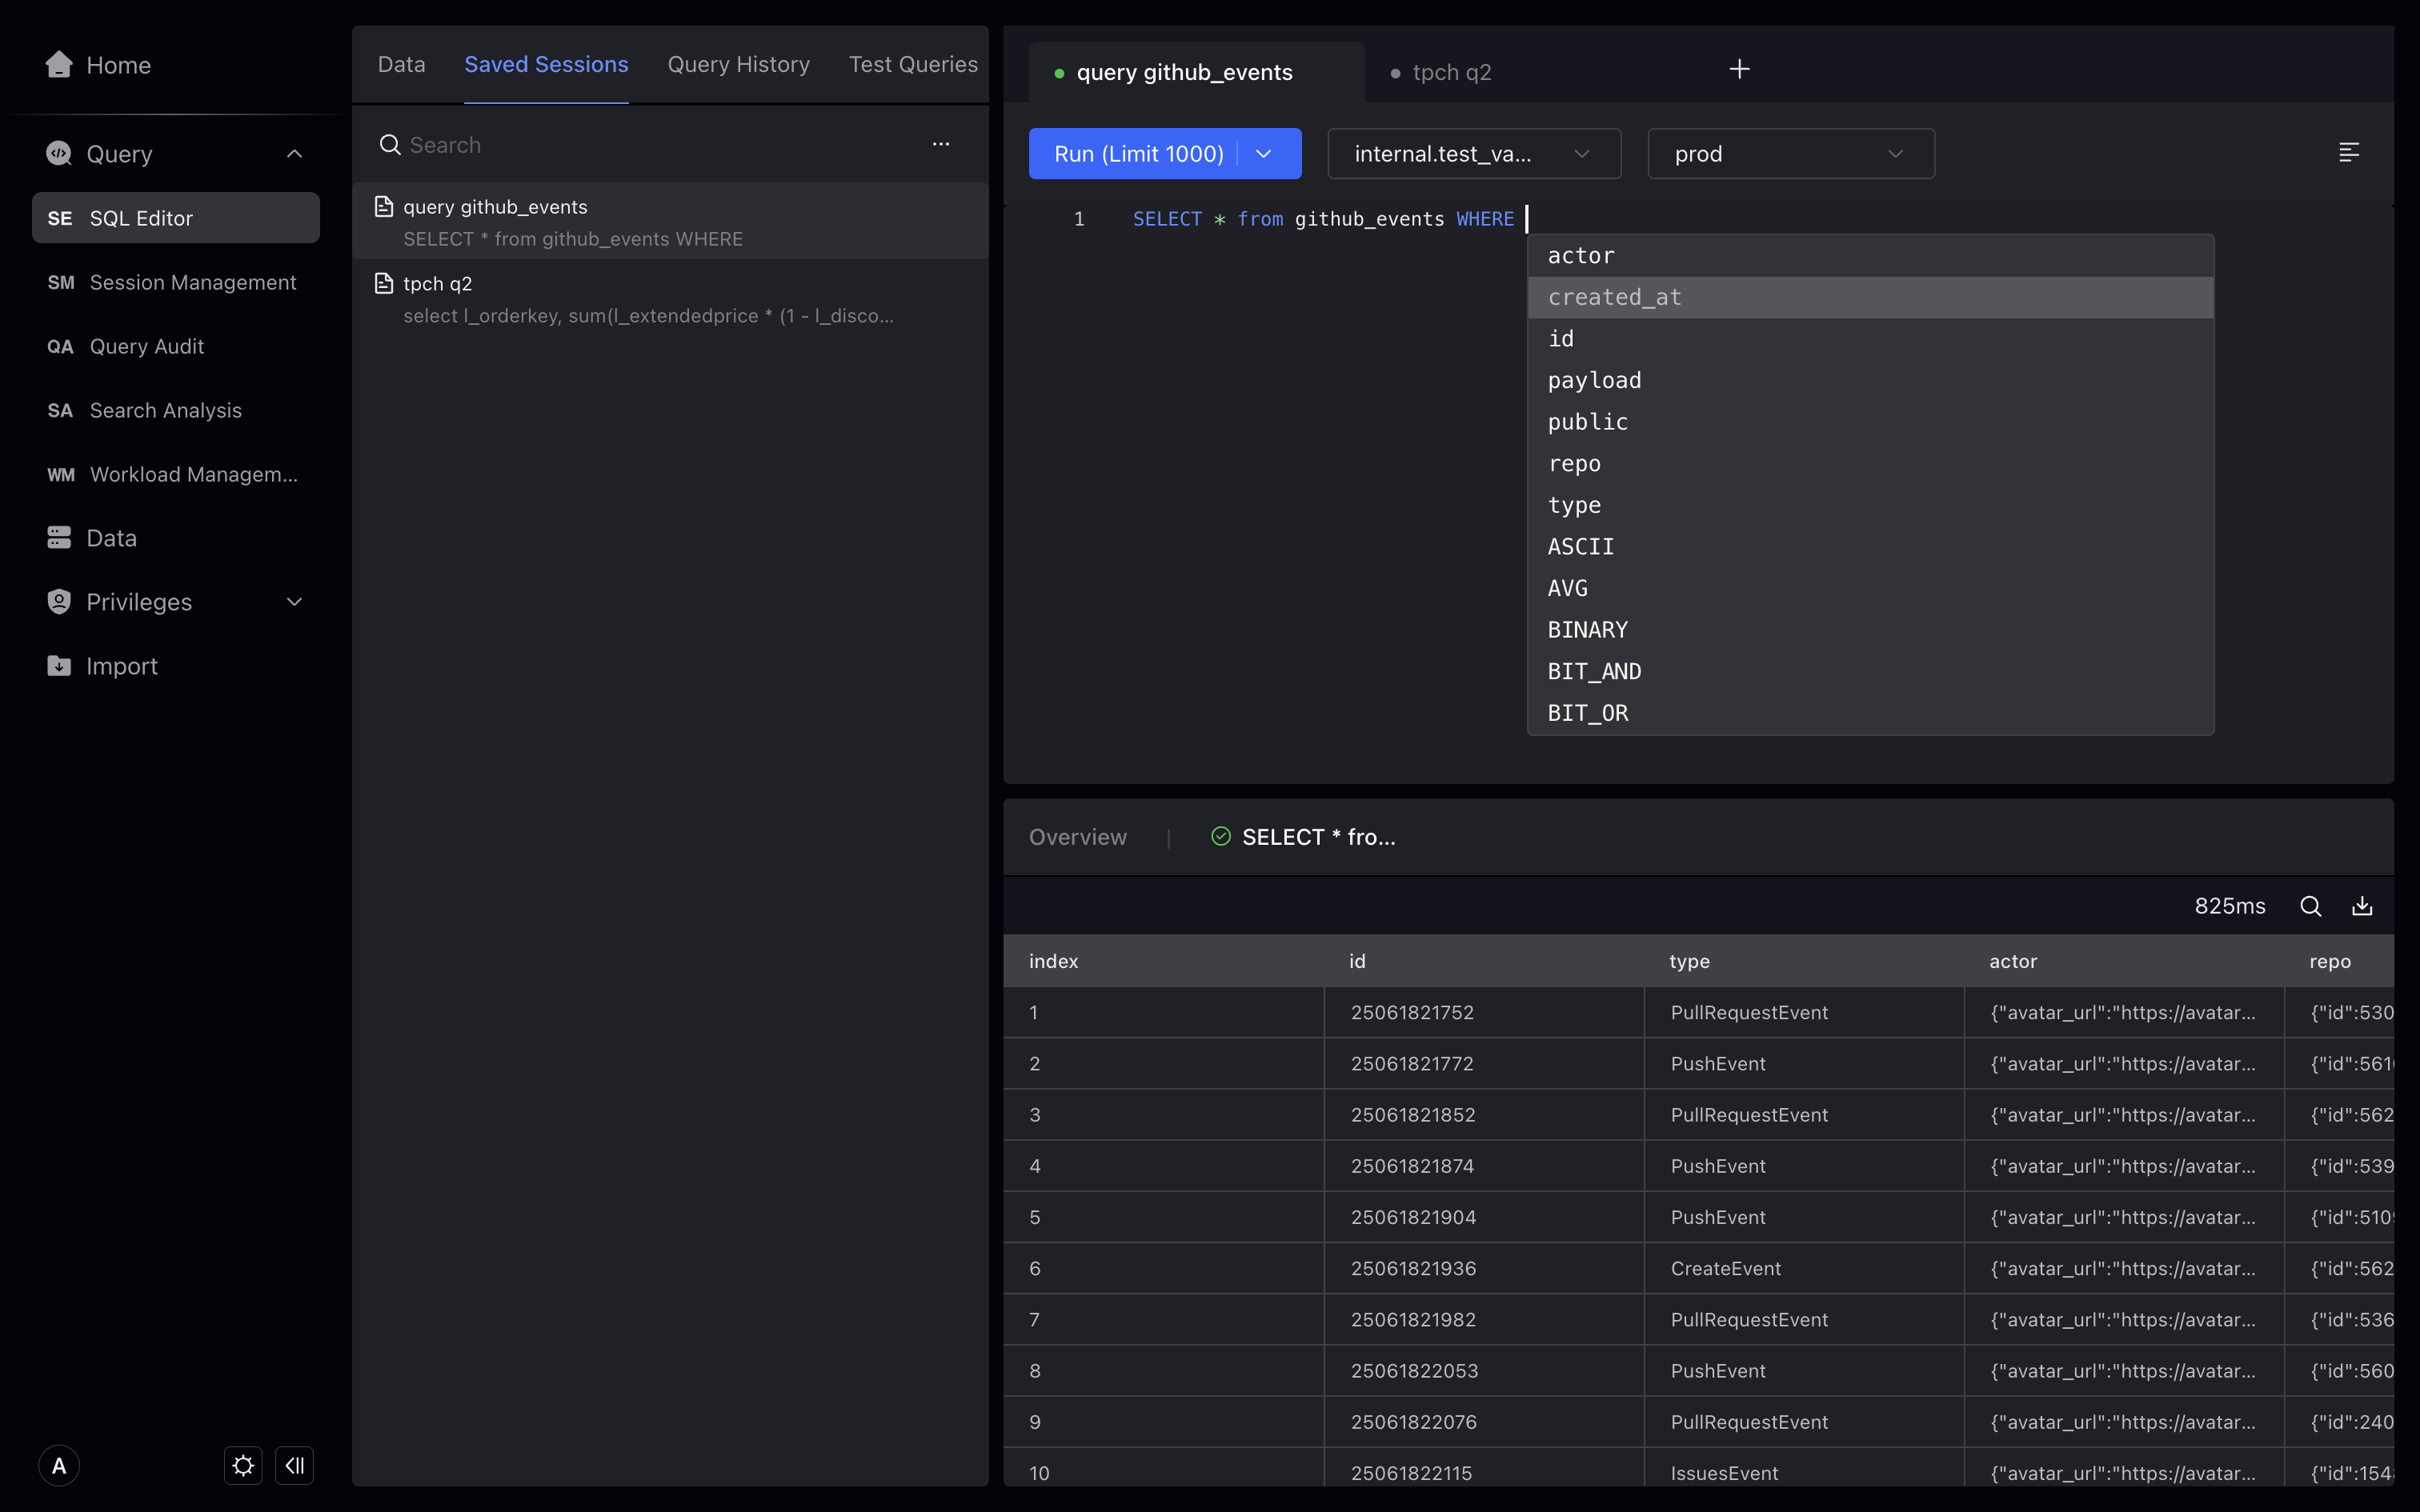The width and height of the screenshot is (2420, 1512).
Task: Expand the Privileges section chevron
Action: pyautogui.click(x=294, y=601)
